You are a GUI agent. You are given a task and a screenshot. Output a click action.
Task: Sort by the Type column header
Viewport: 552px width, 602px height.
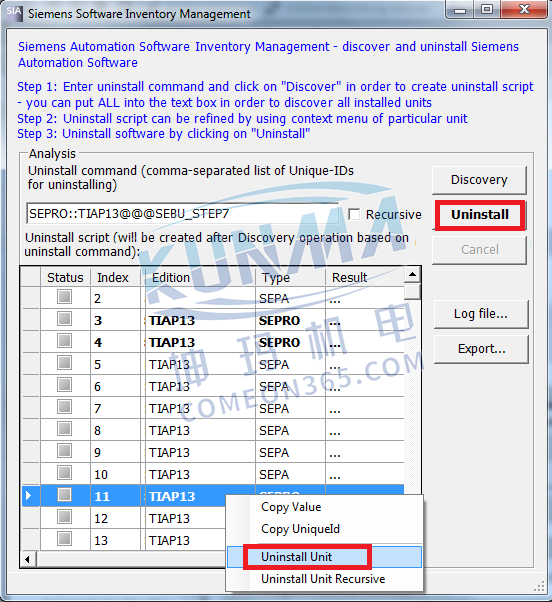[290, 277]
